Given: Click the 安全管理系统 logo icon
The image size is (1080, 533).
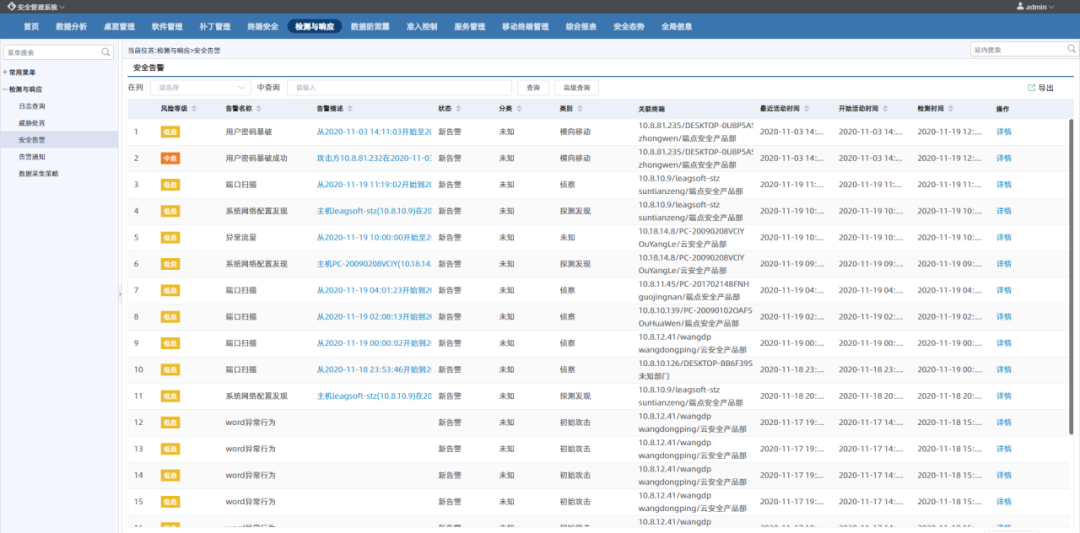Looking at the screenshot, I should 10,6.
